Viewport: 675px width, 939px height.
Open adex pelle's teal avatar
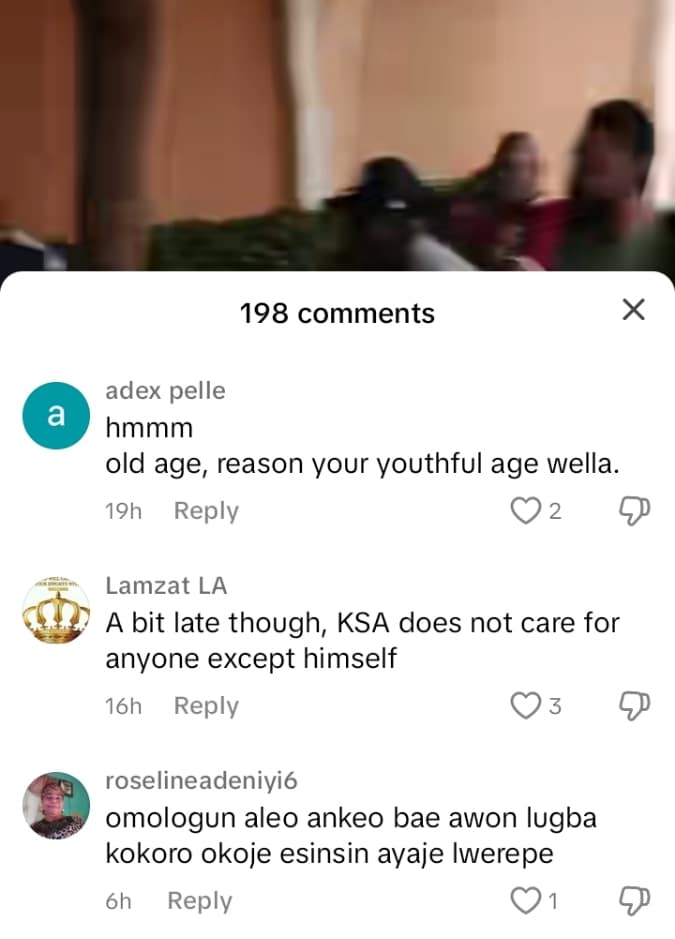[56, 415]
